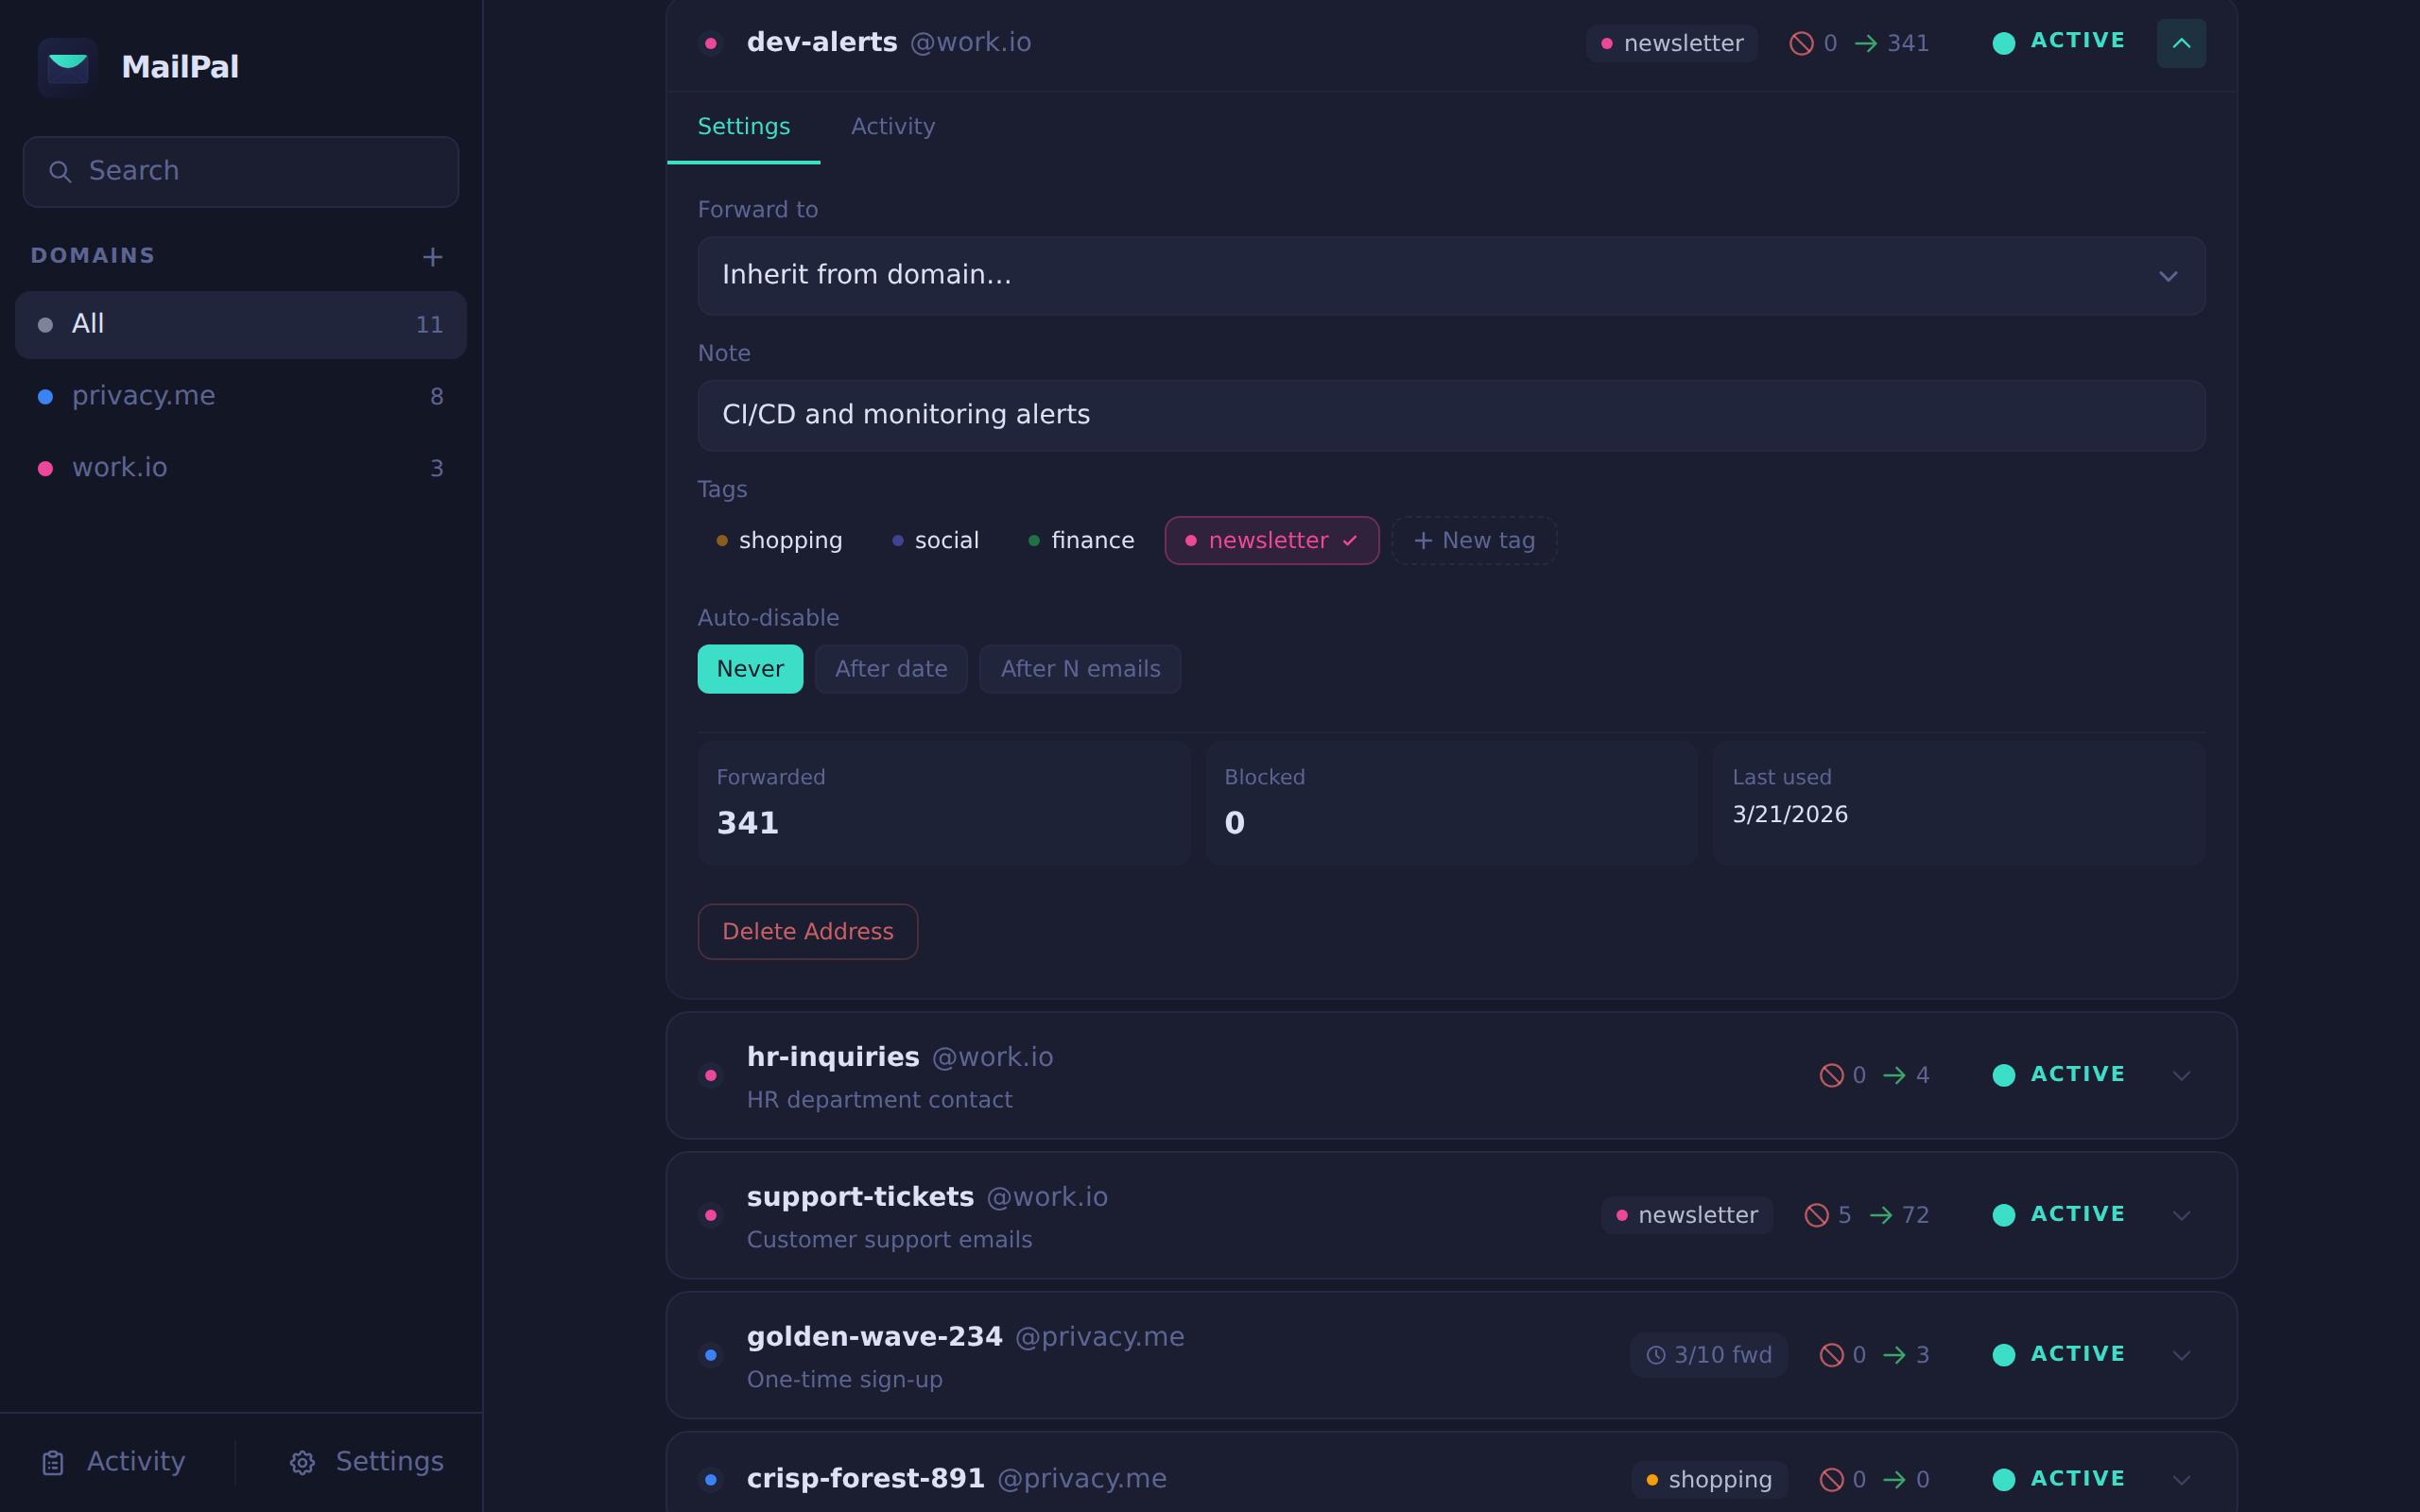This screenshot has height=1512, width=2420.
Task: Toggle the newsletter tag off
Action: 1271,541
